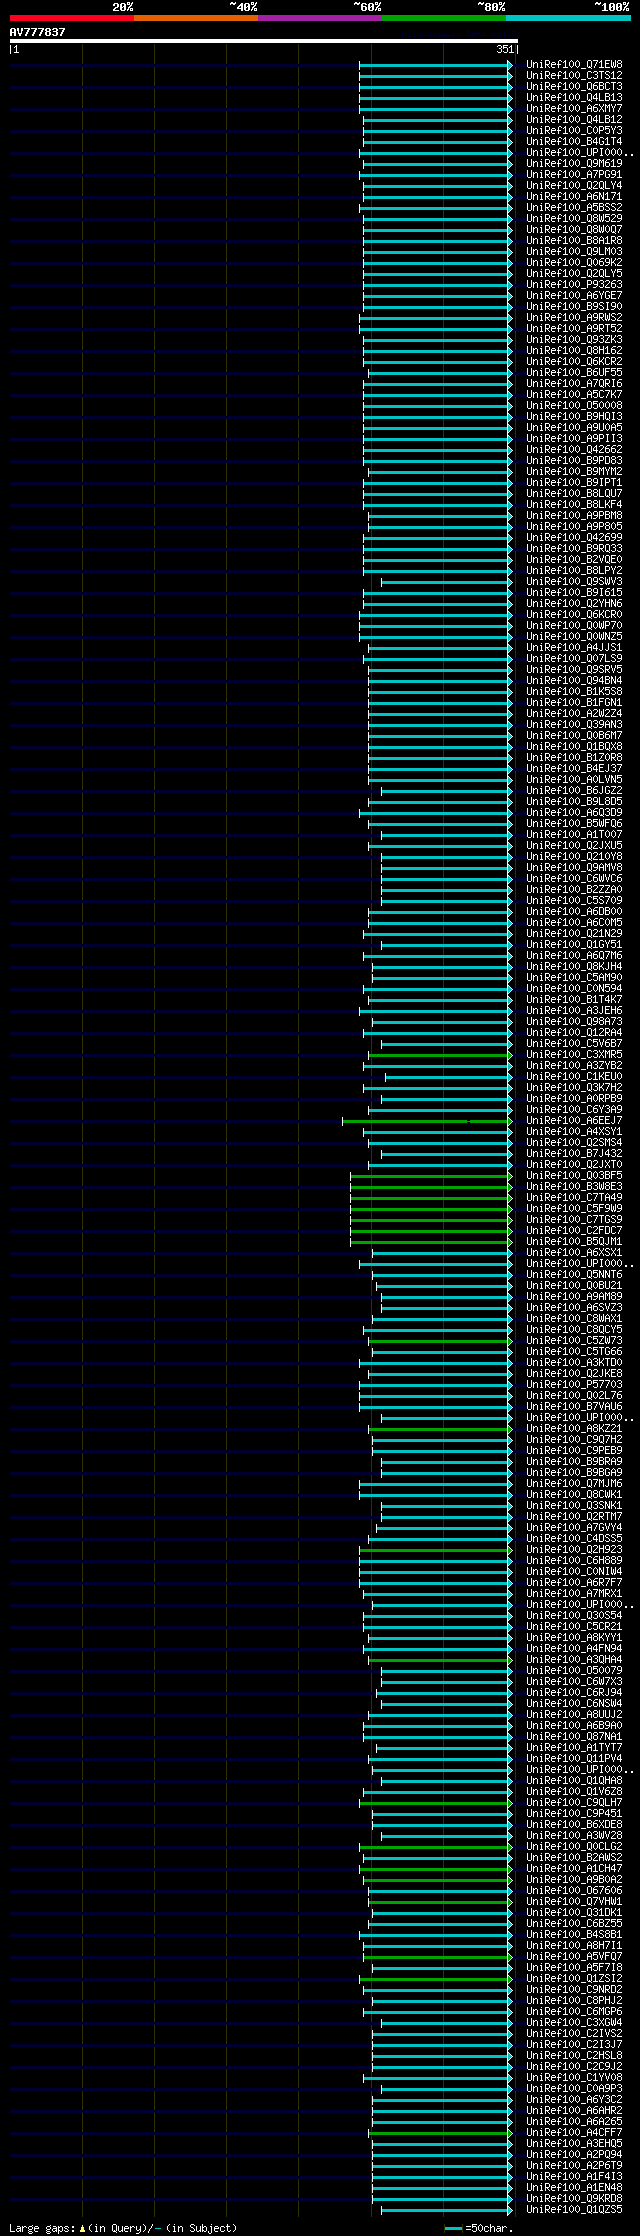Click the green alignment bar for UniRef100_A6EEJ7
The image size is (640, 2236).
(x=427, y=1121)
